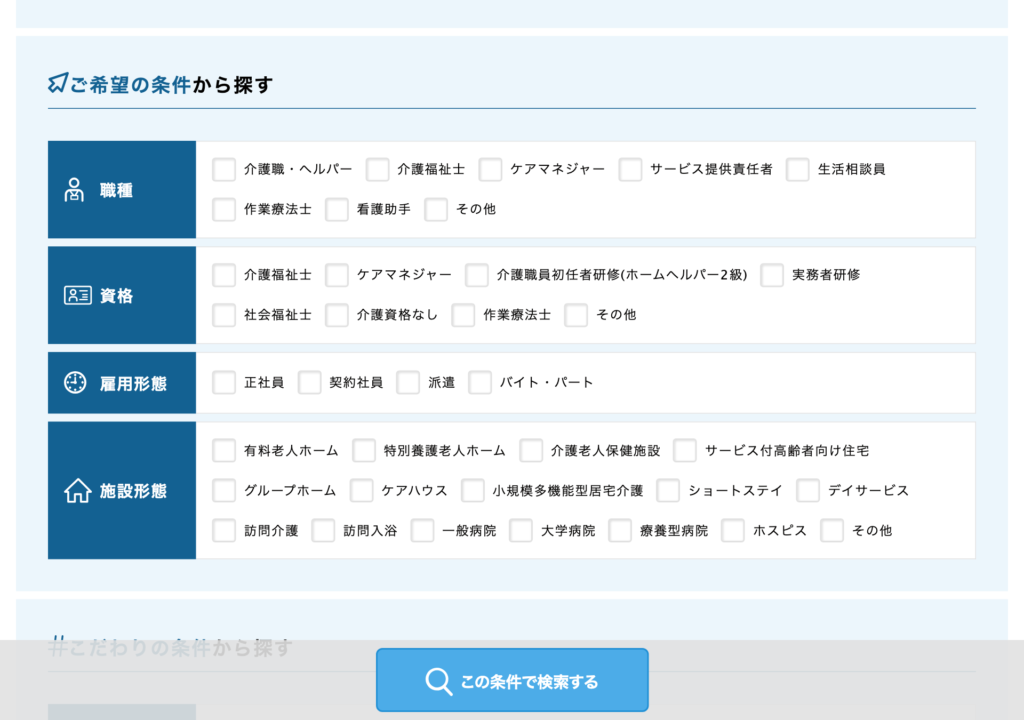
Task: Enable the 小規模多機能型居宅介護 checkbox
Action: pyautogui.click(x=473, y=491)
